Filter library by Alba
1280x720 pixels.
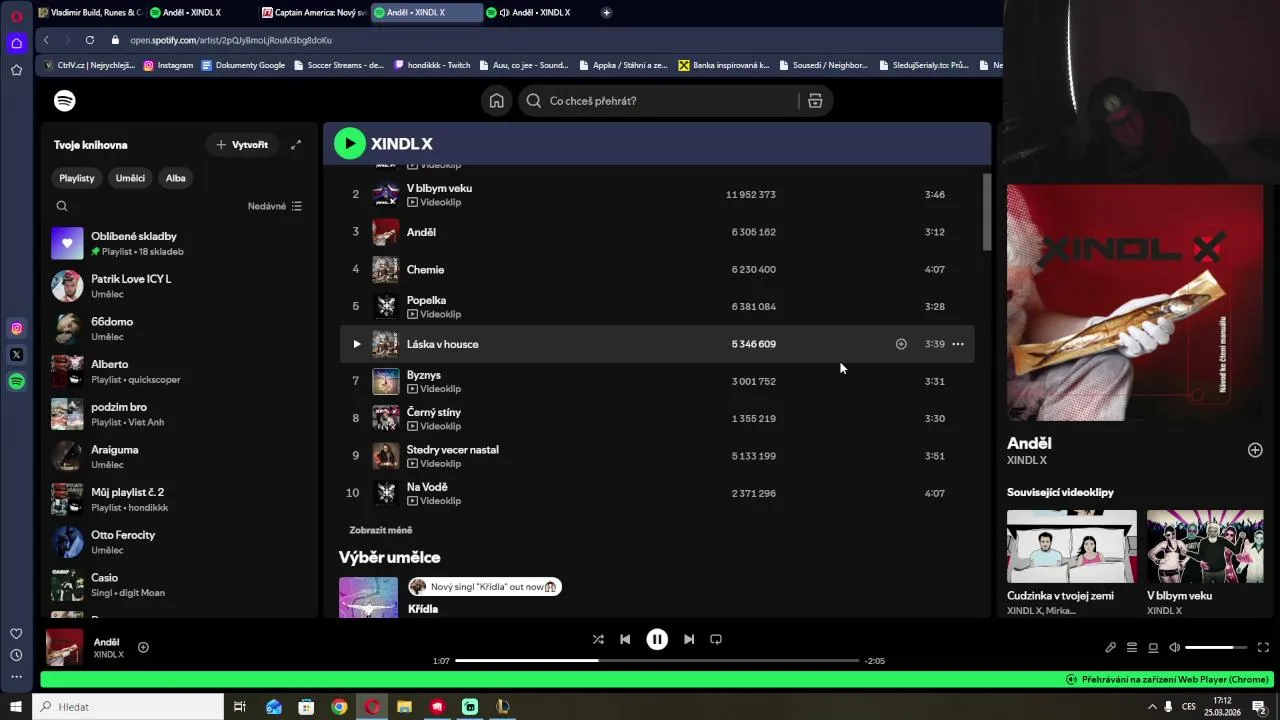click(x=176, y=178)
